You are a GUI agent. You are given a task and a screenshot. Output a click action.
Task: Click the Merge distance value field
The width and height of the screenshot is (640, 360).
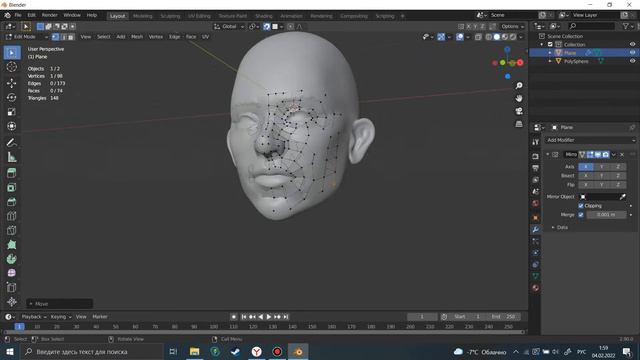(x=606, y=215)
